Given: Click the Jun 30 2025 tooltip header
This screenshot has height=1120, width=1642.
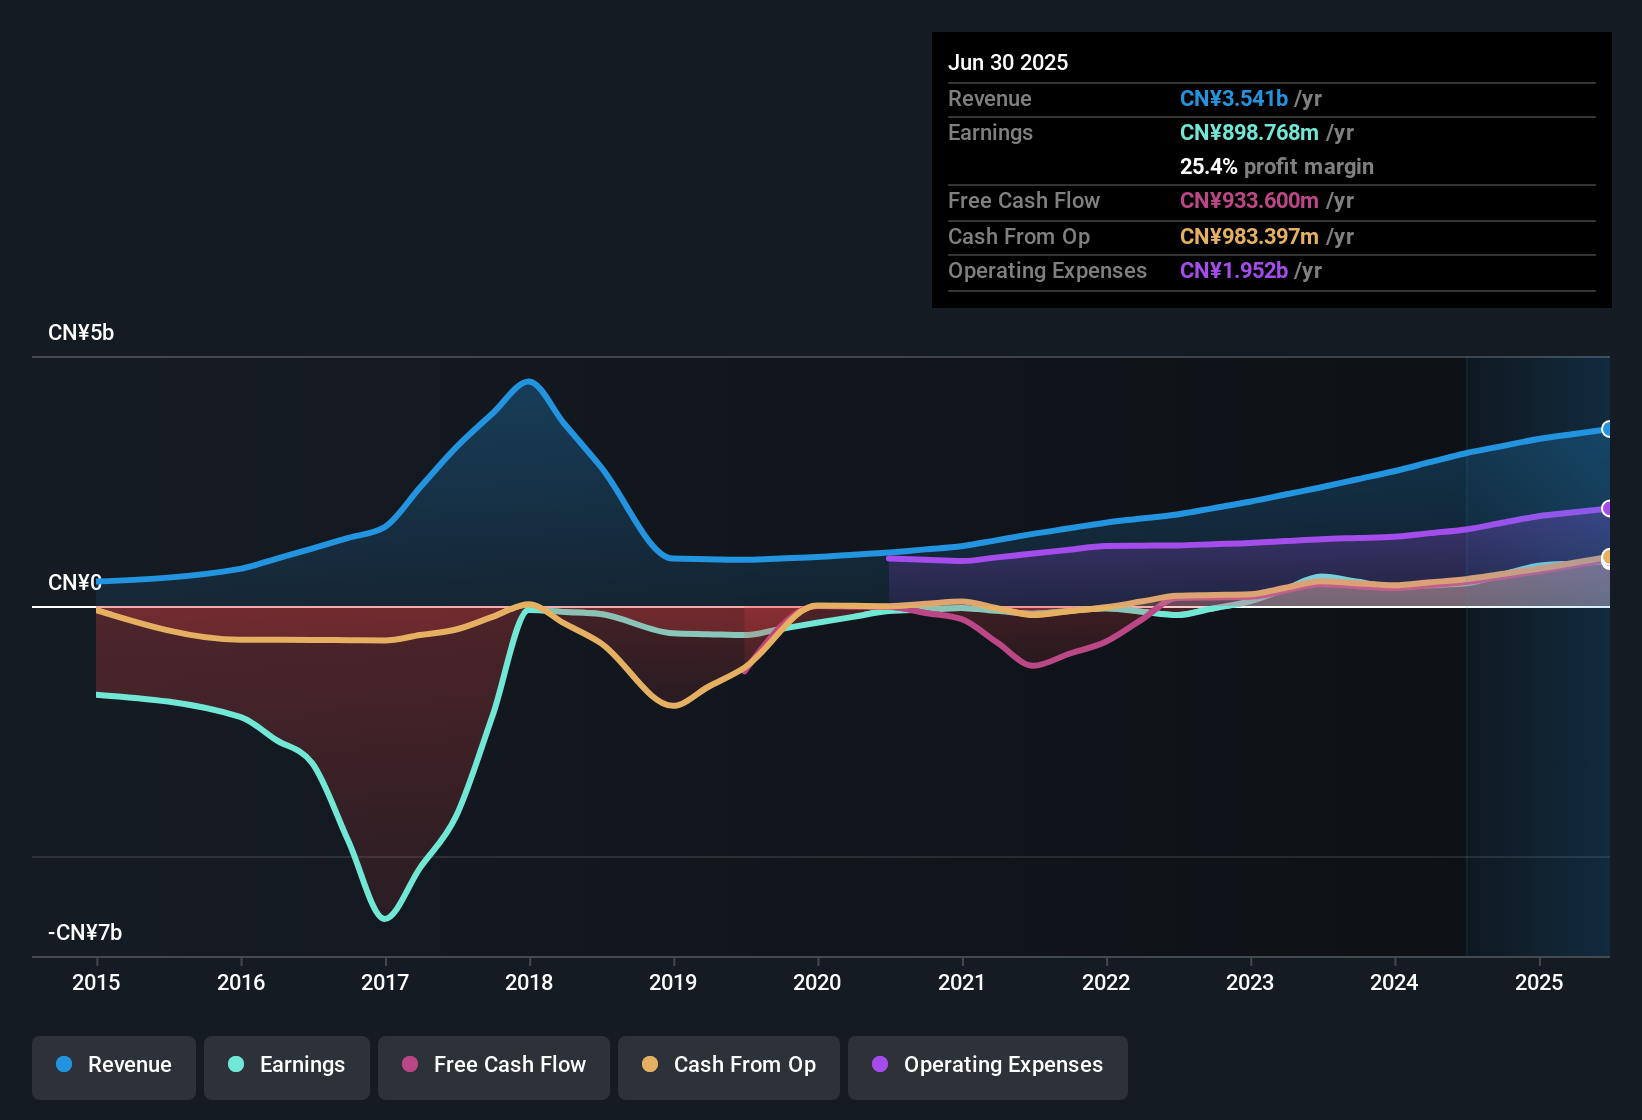Looking at the screenshot, I should (1008, 62).
